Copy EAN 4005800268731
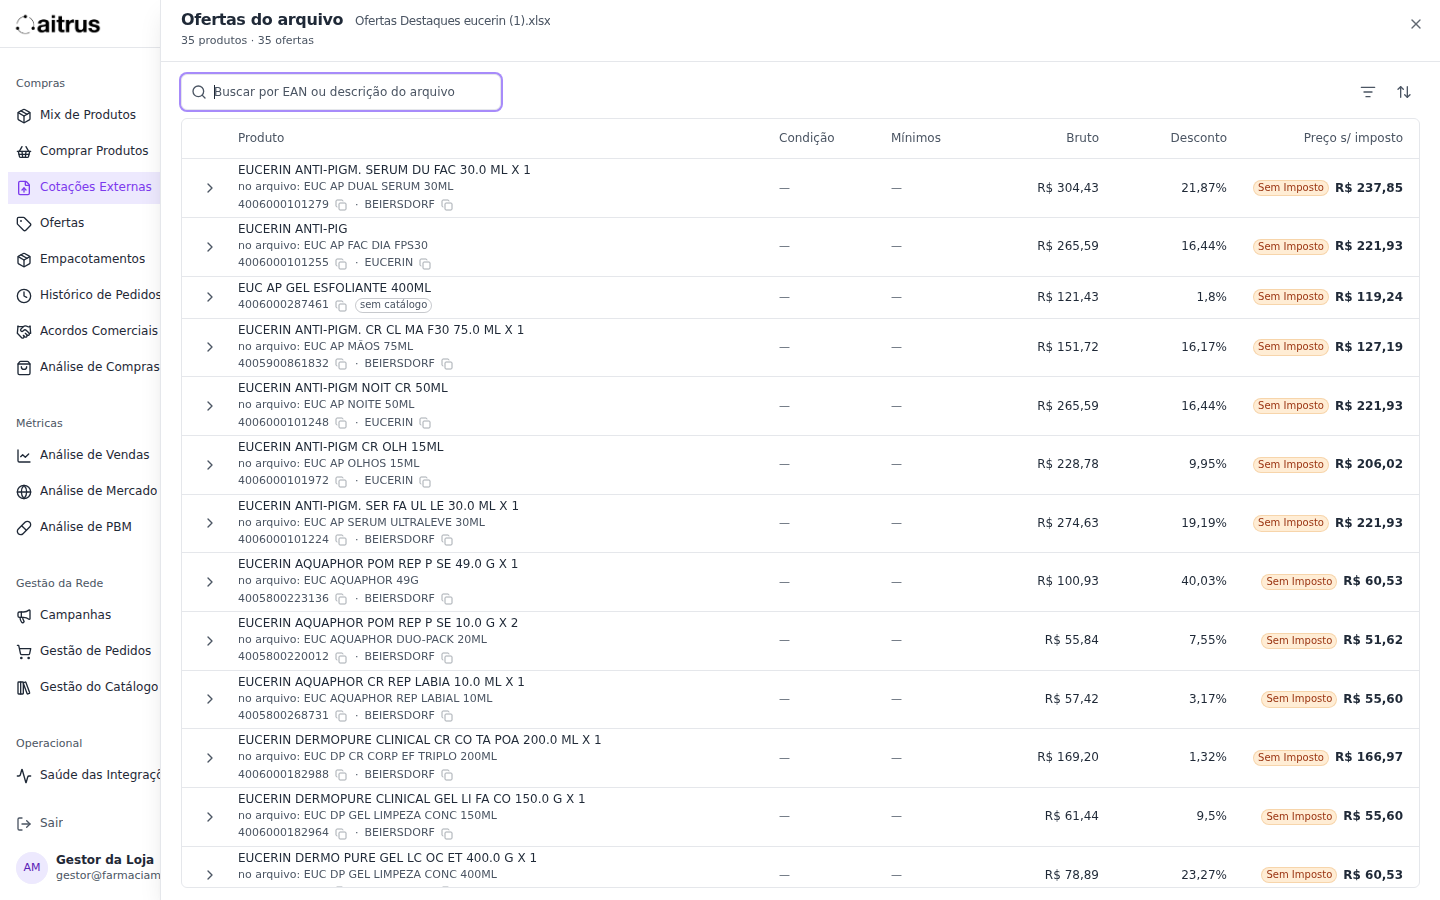This screenshot has height=900, width=1440. click(x=341, y=716)
